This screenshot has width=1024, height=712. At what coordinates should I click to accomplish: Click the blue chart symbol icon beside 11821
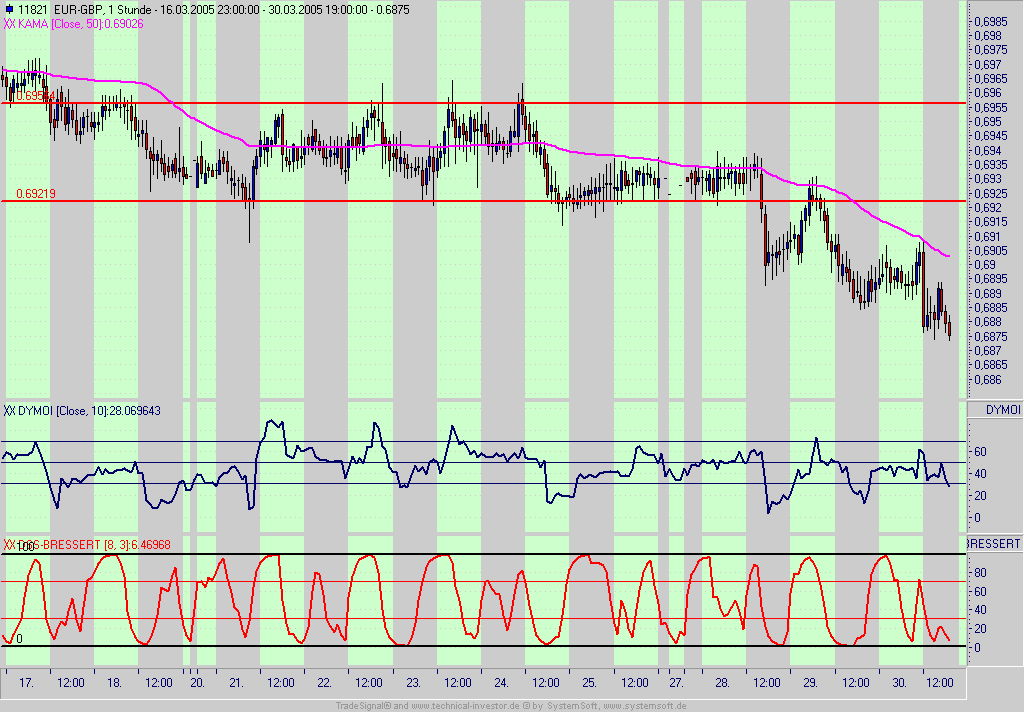coord(9,10)
